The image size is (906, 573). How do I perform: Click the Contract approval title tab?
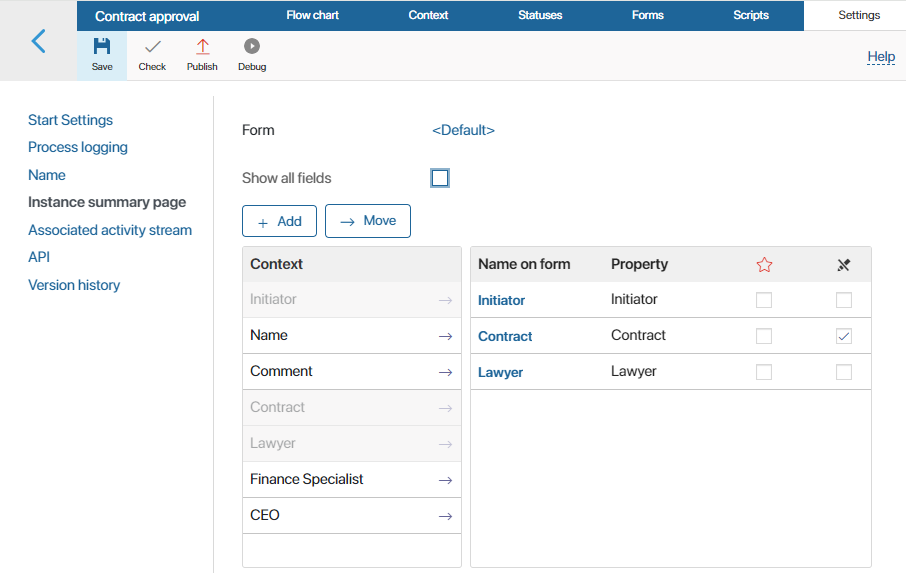point(147,16)
